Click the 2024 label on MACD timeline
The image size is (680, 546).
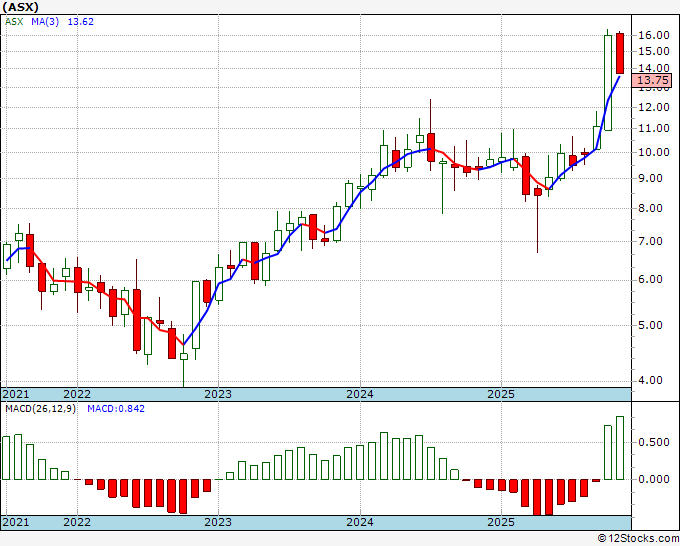click(x=360, y=522)
